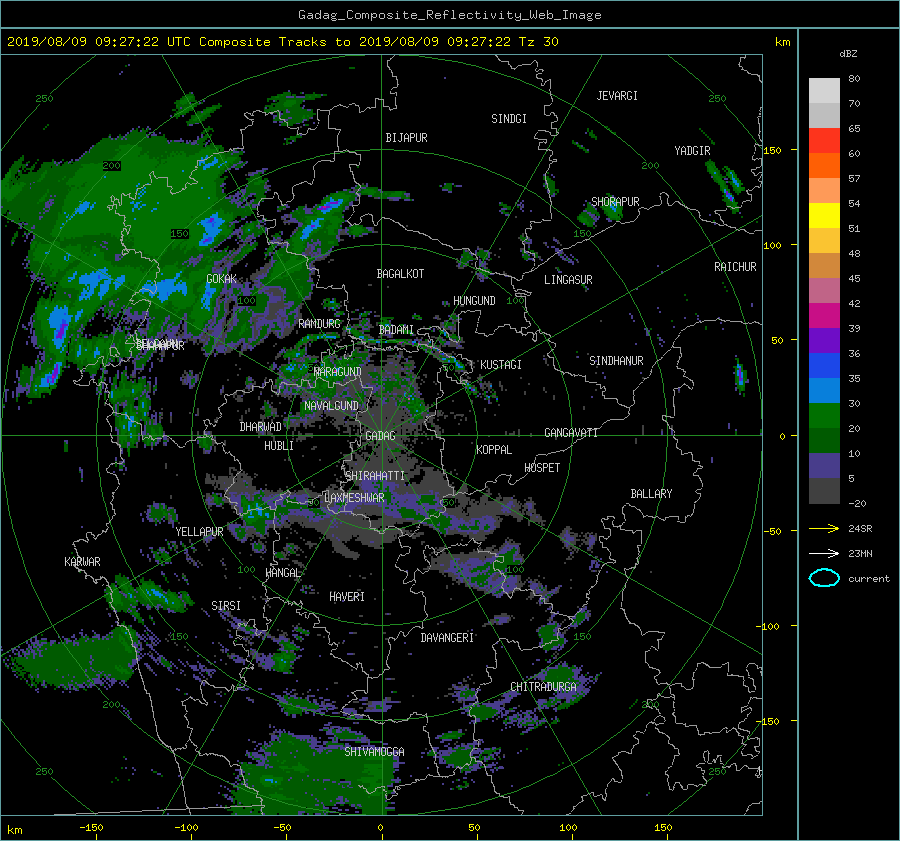This screenshot has height=841, width=900.
Task: Click the yellow 24SR arrow icon
Action: 824,528
